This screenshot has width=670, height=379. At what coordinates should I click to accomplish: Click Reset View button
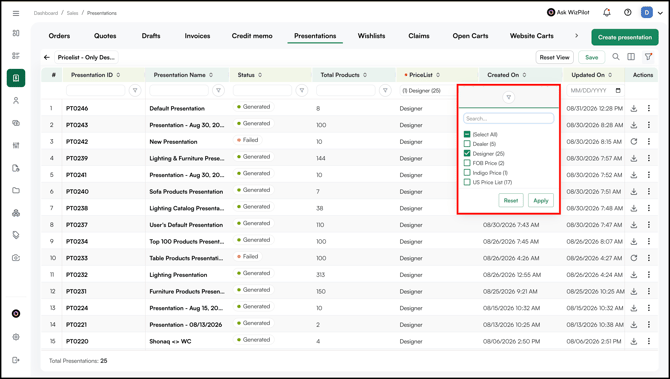(x=554, y=57)
